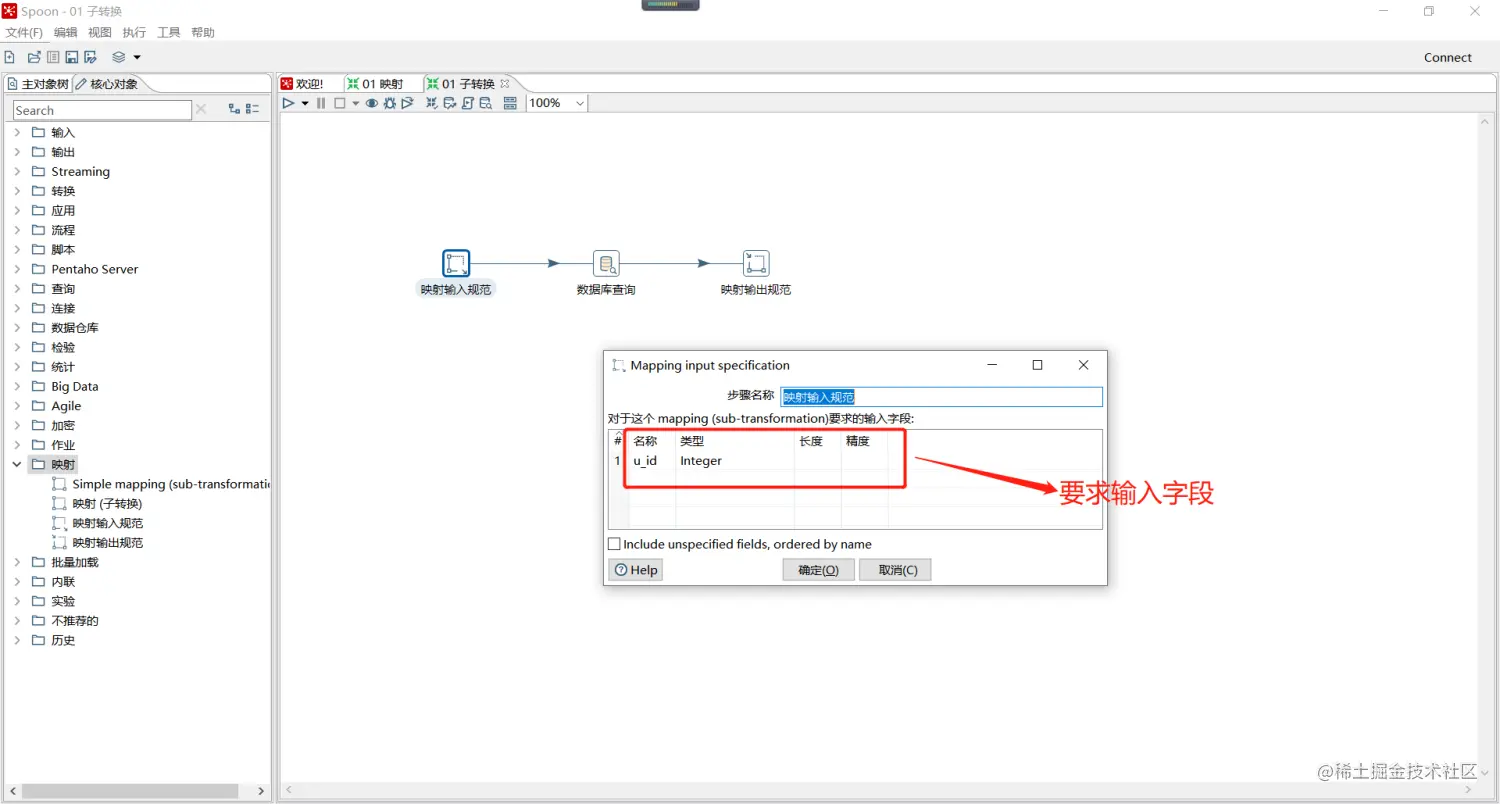The image size is (1500, 804).
Task: Pause the transformation
Action: point(321,103)
